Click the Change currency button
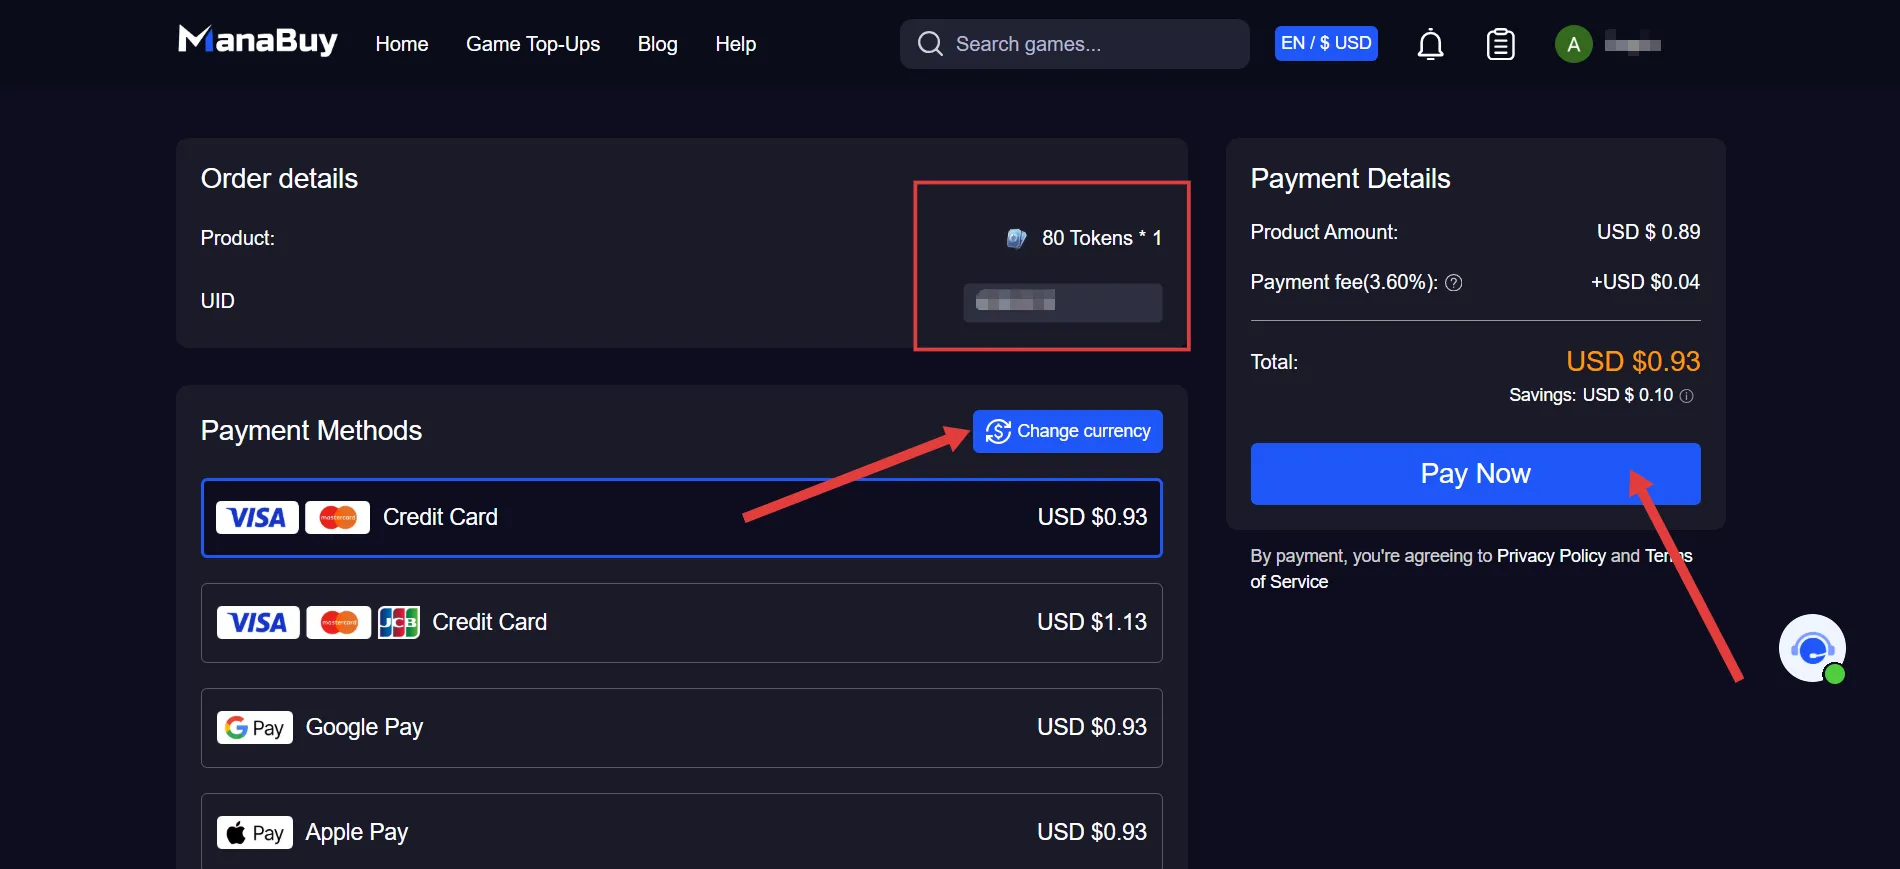1900x869 pixels. tap(1067, 431)
